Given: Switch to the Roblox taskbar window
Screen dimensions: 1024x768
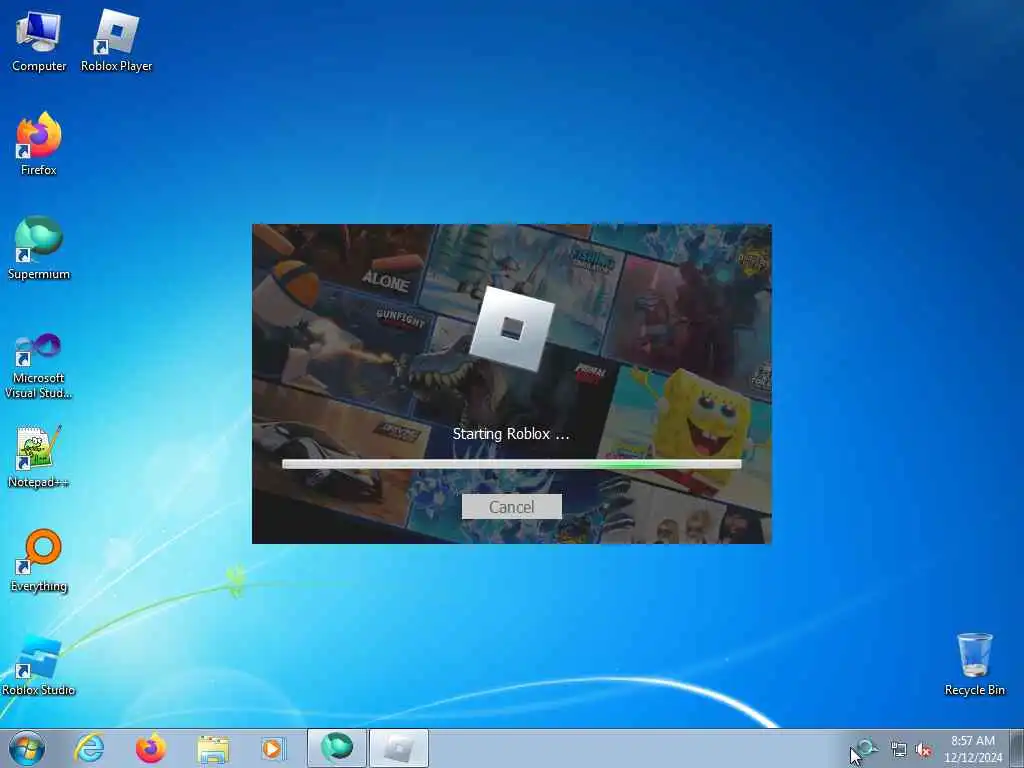Looking at the screenshot, I should (x=399, y=748).
